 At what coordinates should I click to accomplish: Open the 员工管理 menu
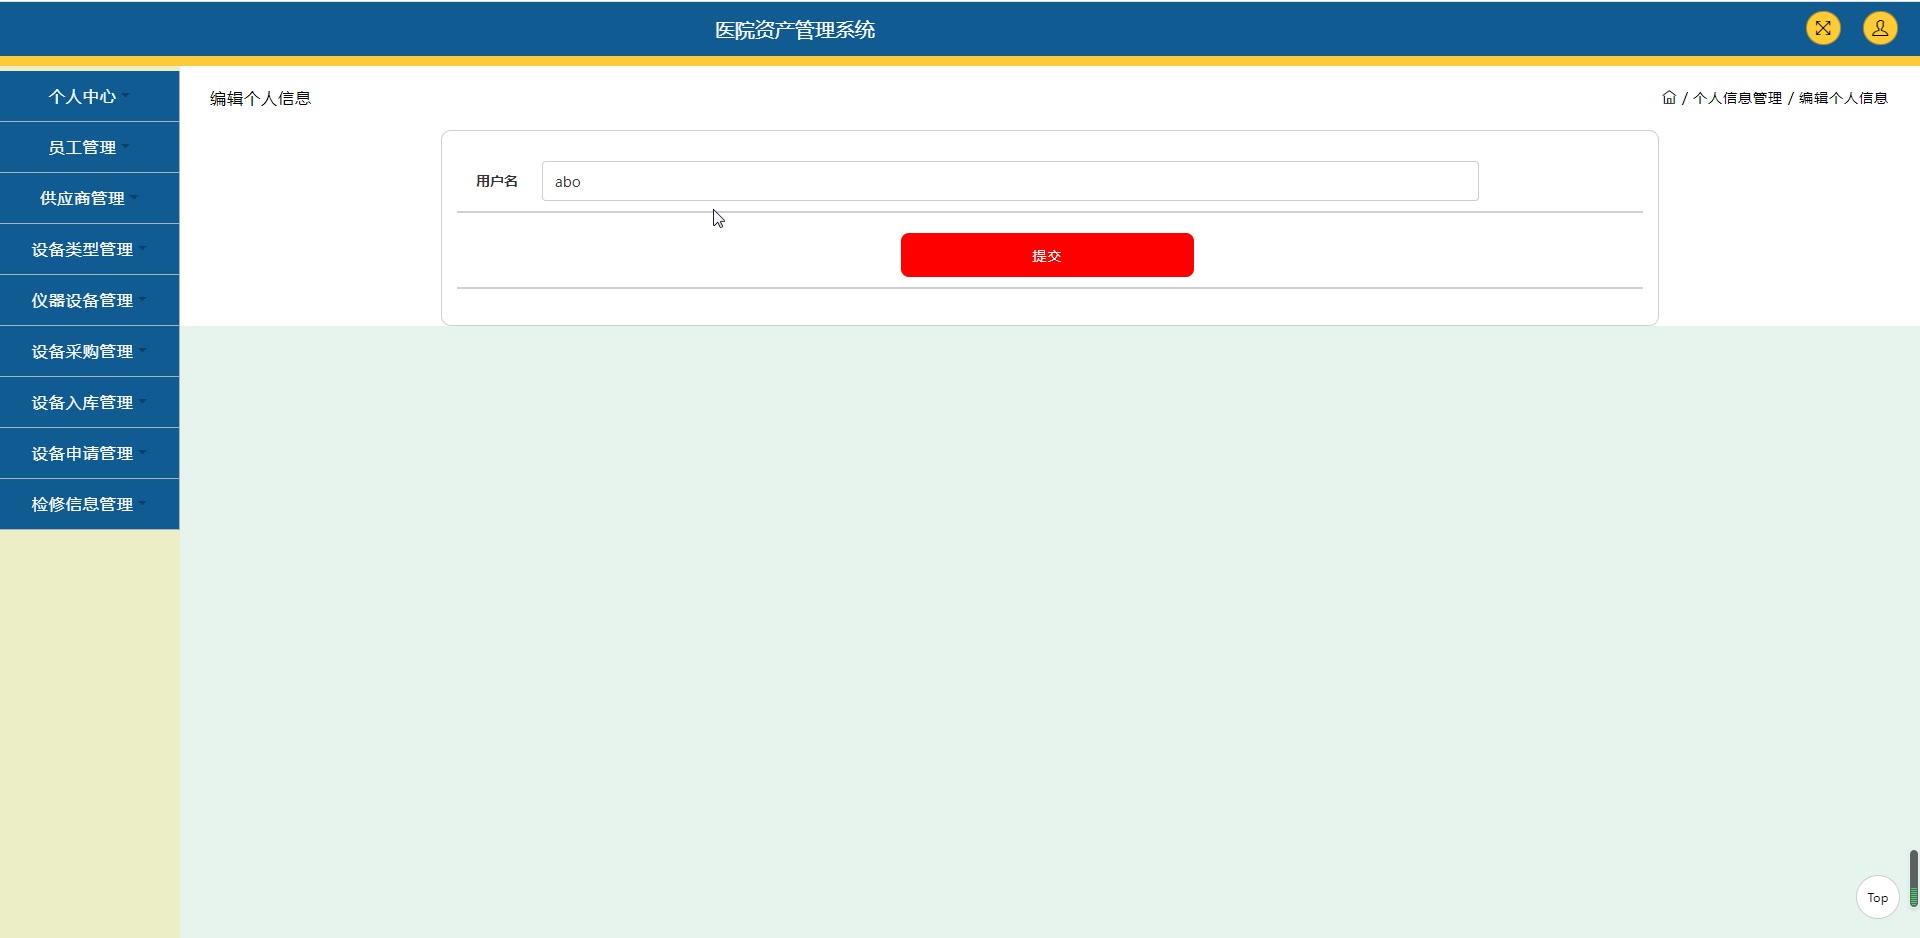coord(89,147)
